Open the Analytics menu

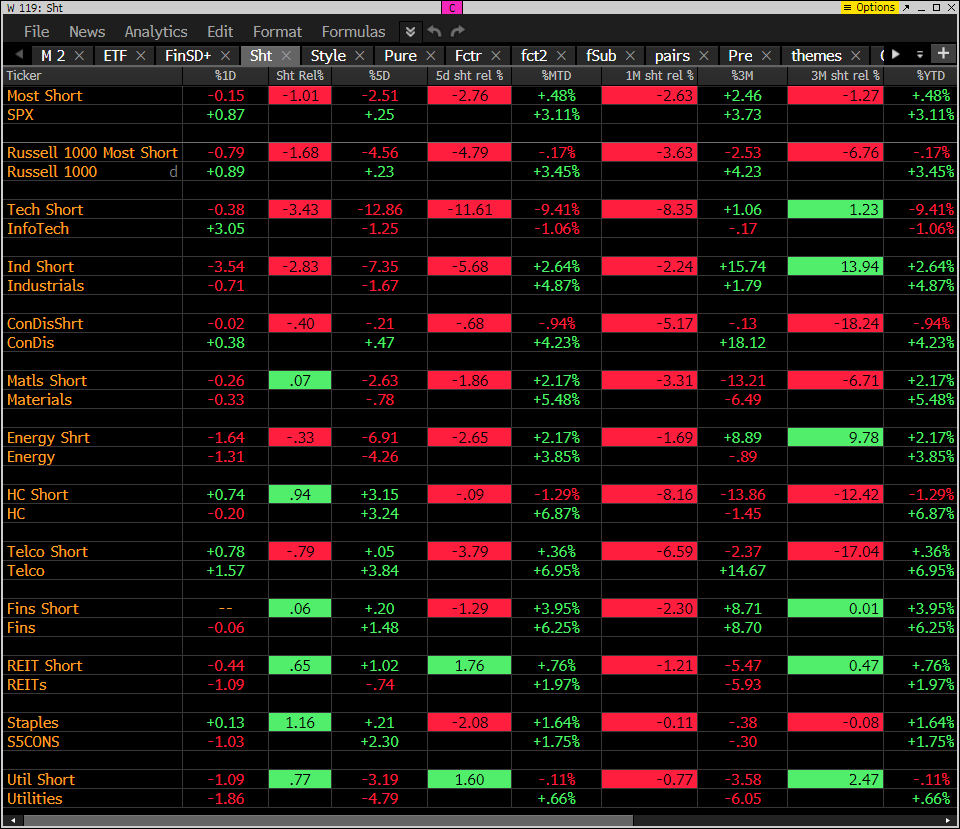[156, 31]
